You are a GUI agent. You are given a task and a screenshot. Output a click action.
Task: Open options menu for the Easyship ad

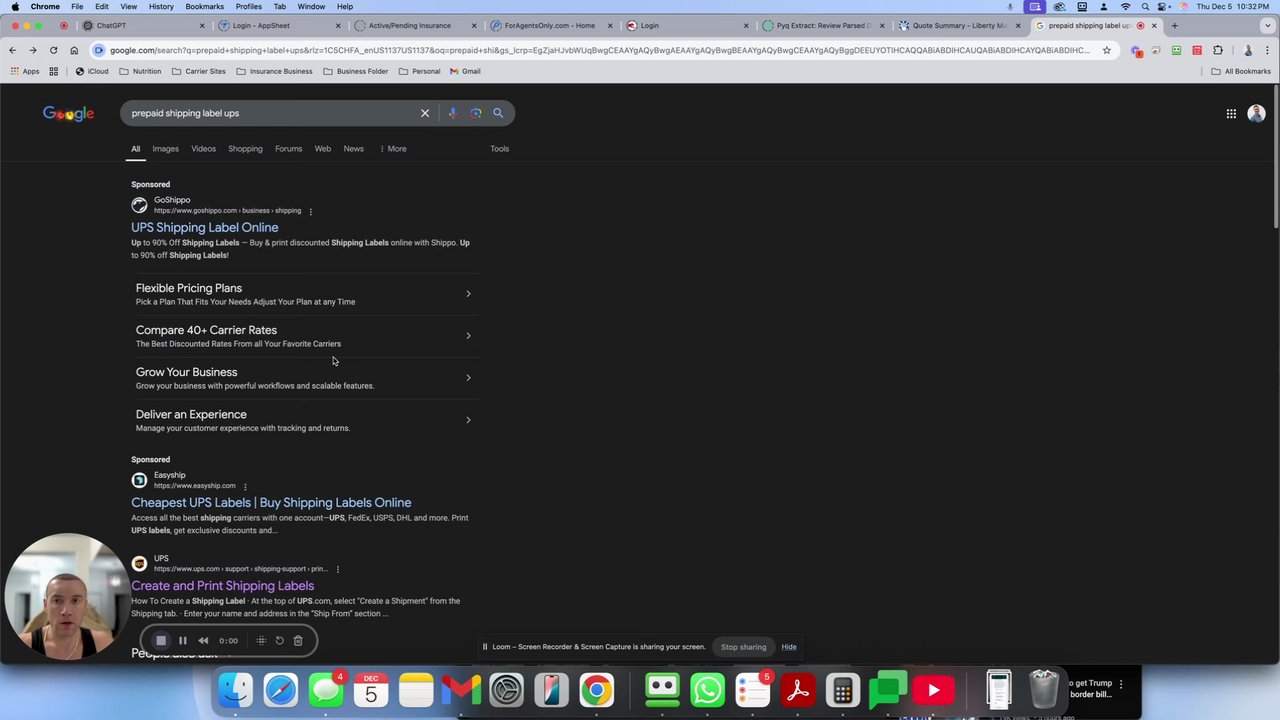245,486
